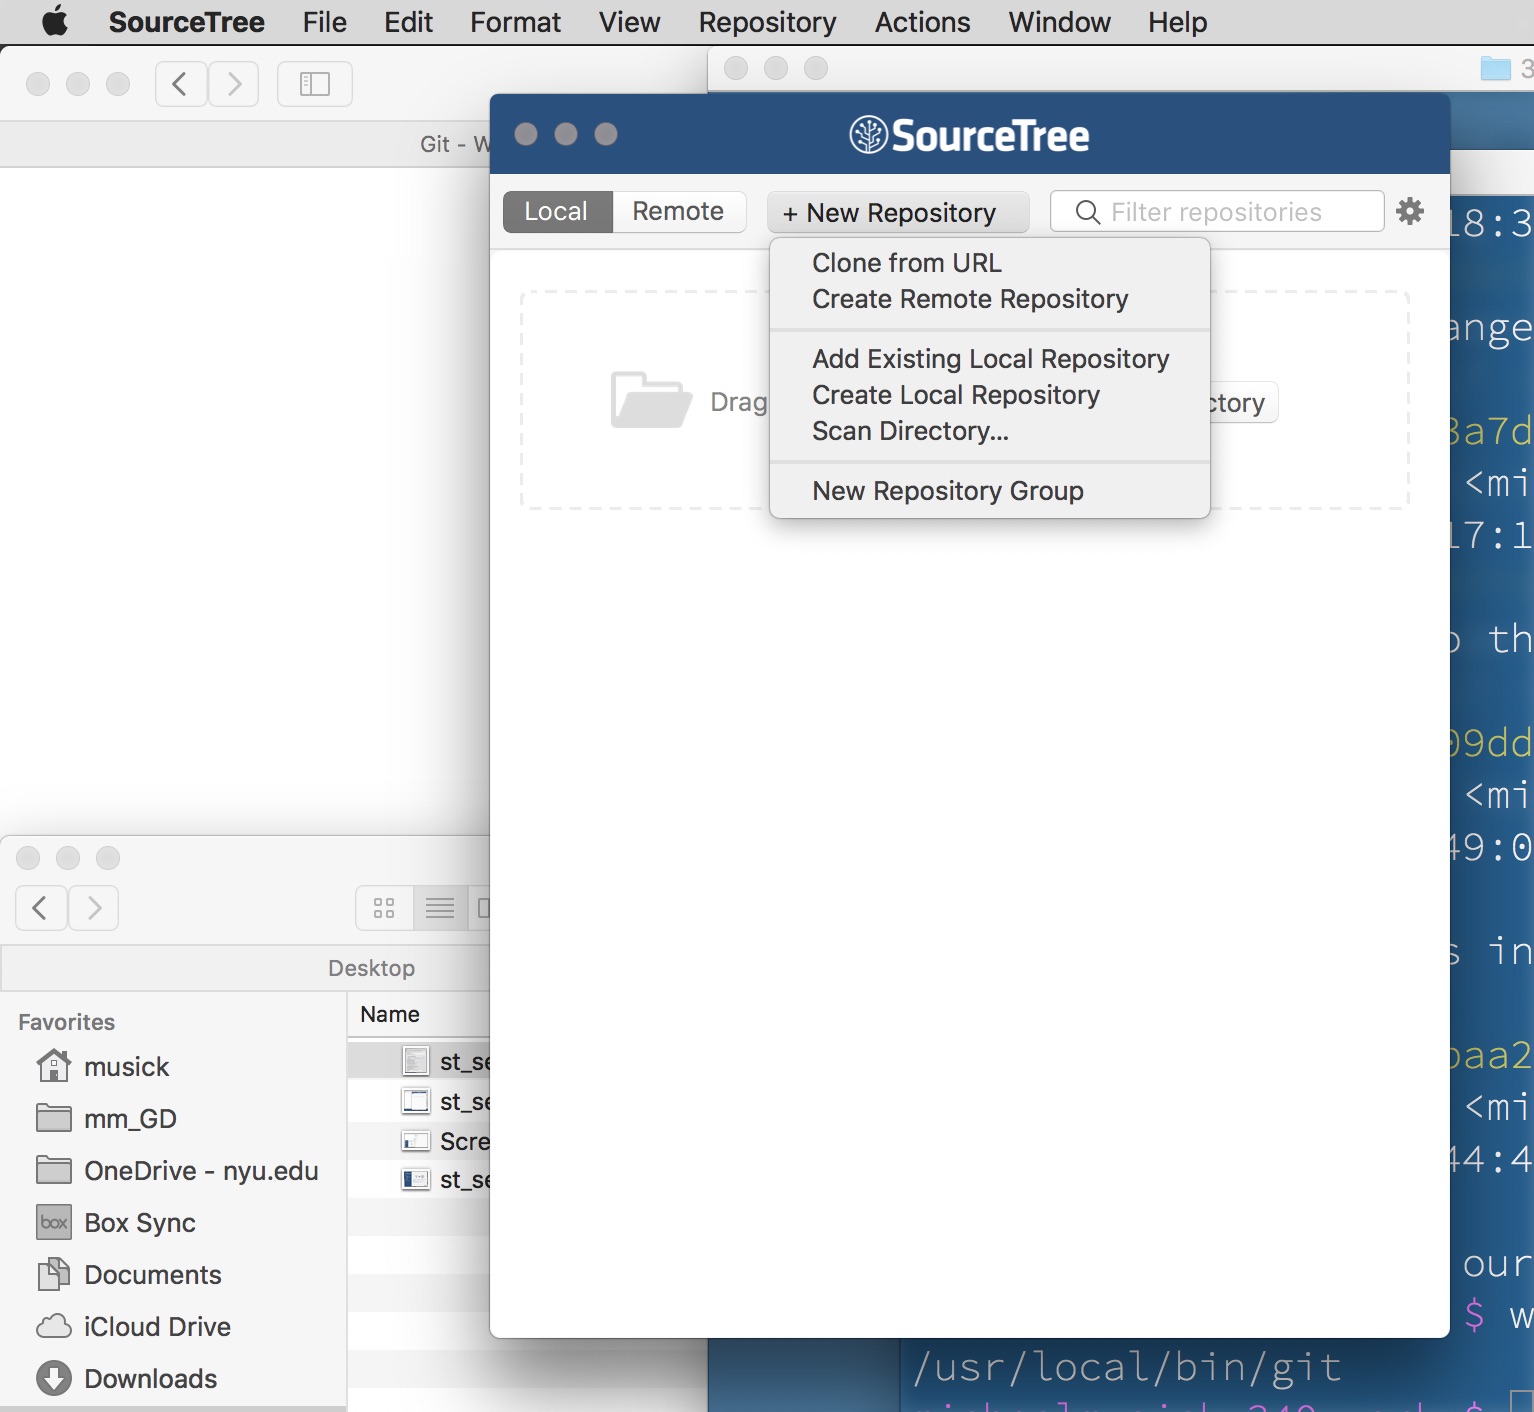Go forward in the Git browser window
Viewport: 1534px width, 1412px height.
tap(234, 84)
